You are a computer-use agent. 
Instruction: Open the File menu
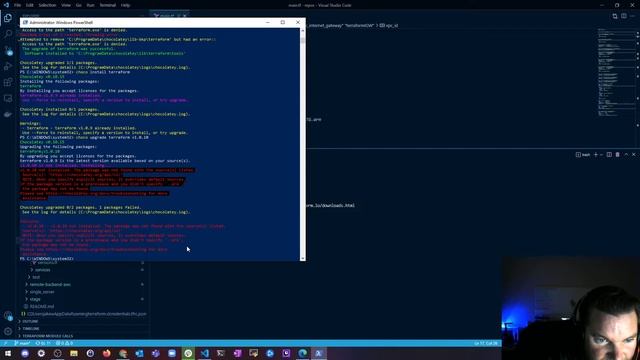18,5
